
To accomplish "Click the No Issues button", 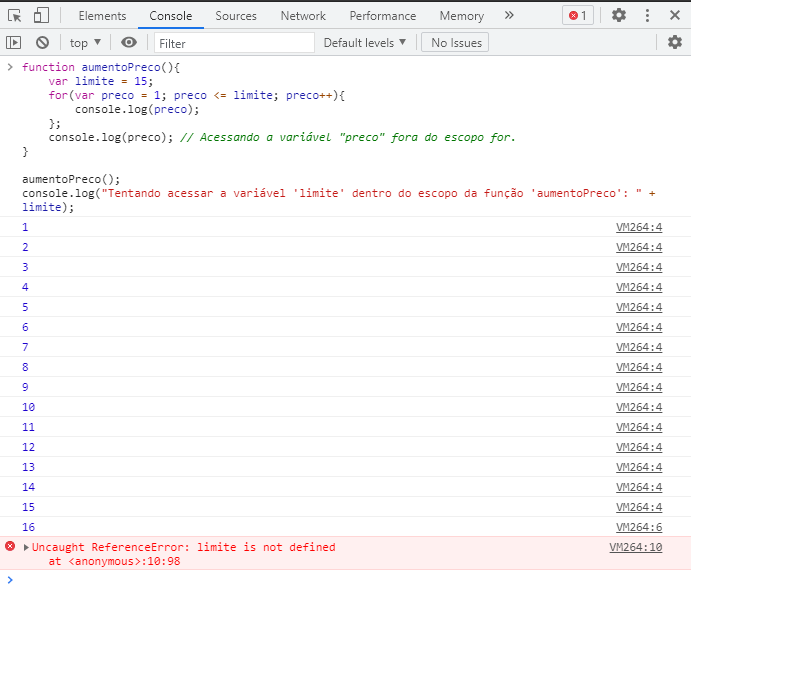I will (455, 43).
